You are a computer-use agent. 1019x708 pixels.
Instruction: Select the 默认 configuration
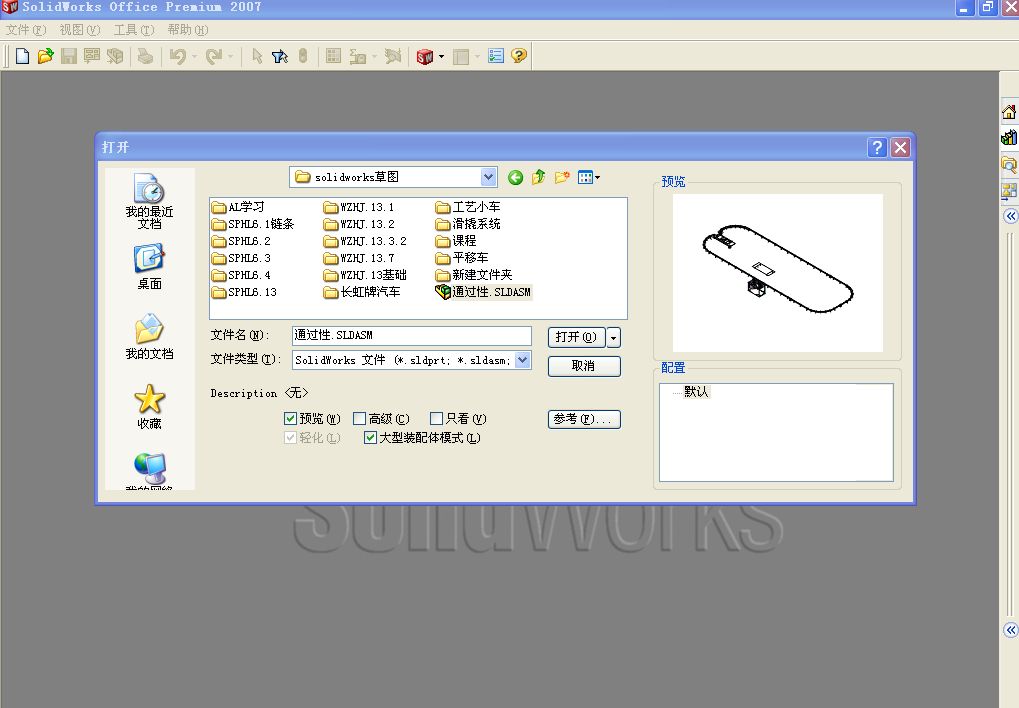(x=696, y=391)
